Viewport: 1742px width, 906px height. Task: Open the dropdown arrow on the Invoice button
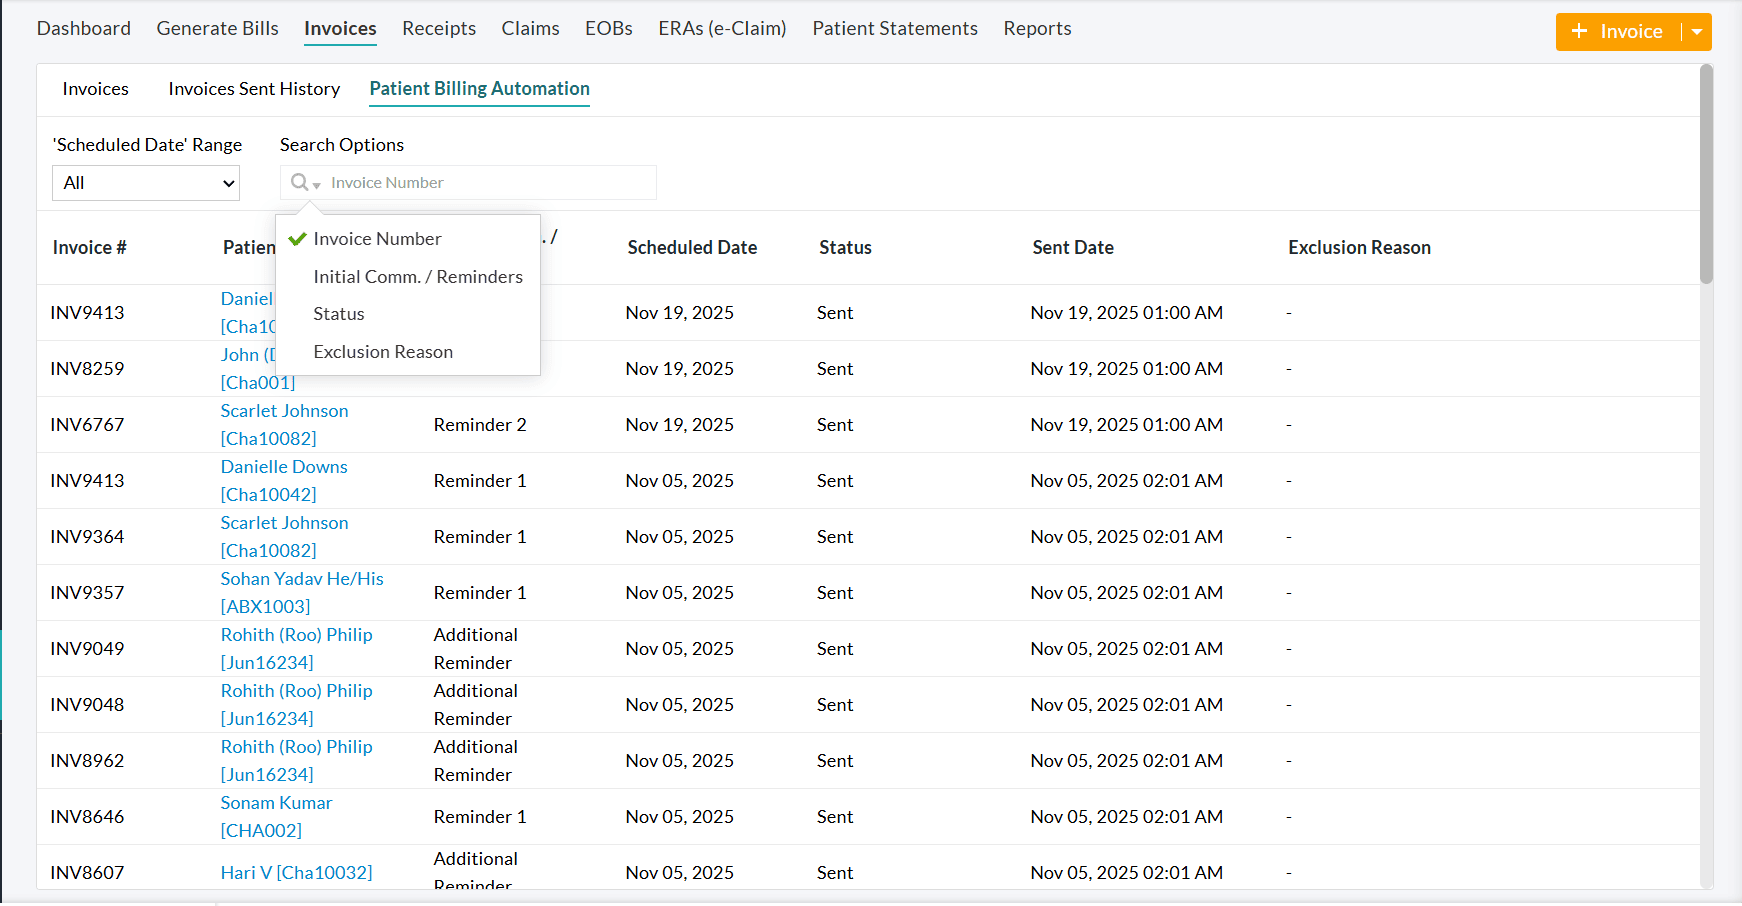(1699, 31)
